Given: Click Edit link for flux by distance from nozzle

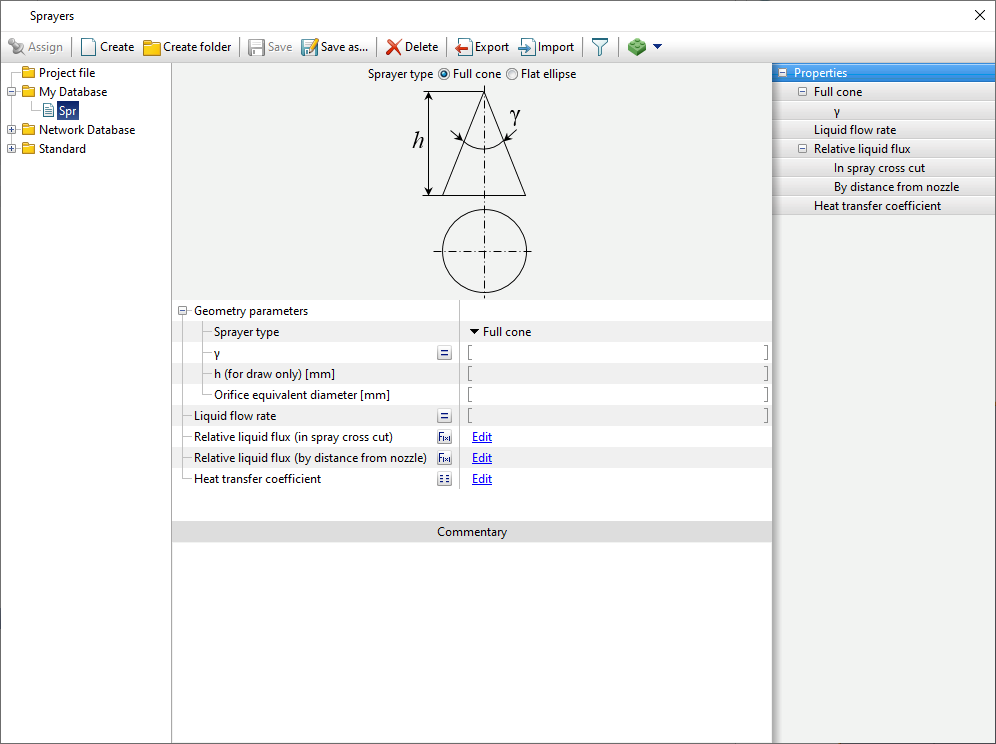Looking at the screenshot, I should coord(482,458).
